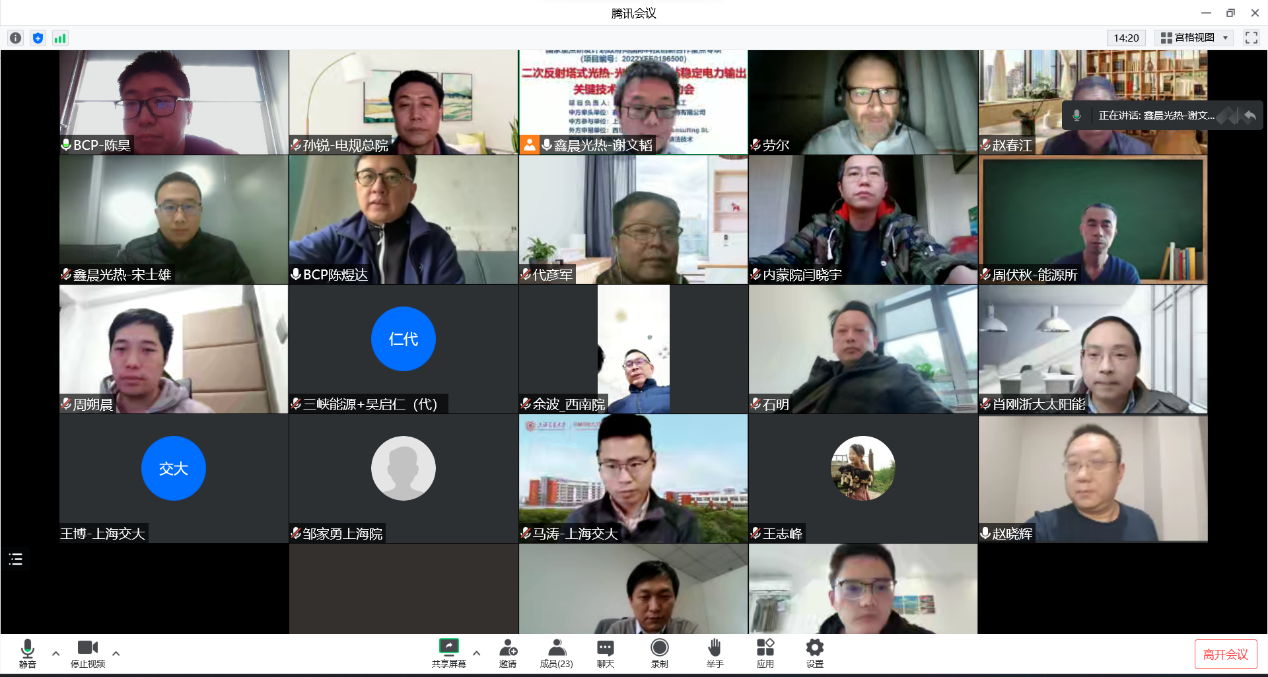Select 周伏秋-能源所 video tile
The height and width of the screenshot is (677, 1268).
(x=1093, y=219)
